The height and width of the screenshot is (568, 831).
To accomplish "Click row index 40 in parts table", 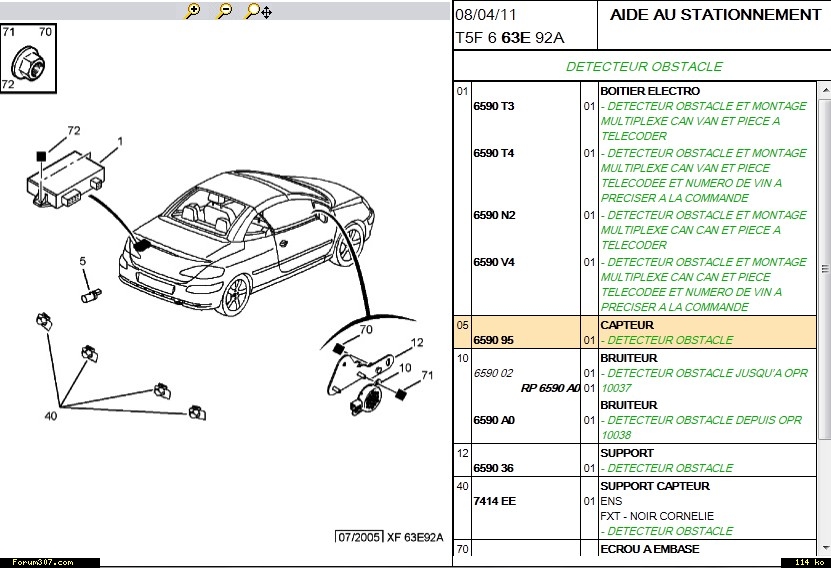I will point(462,486).
